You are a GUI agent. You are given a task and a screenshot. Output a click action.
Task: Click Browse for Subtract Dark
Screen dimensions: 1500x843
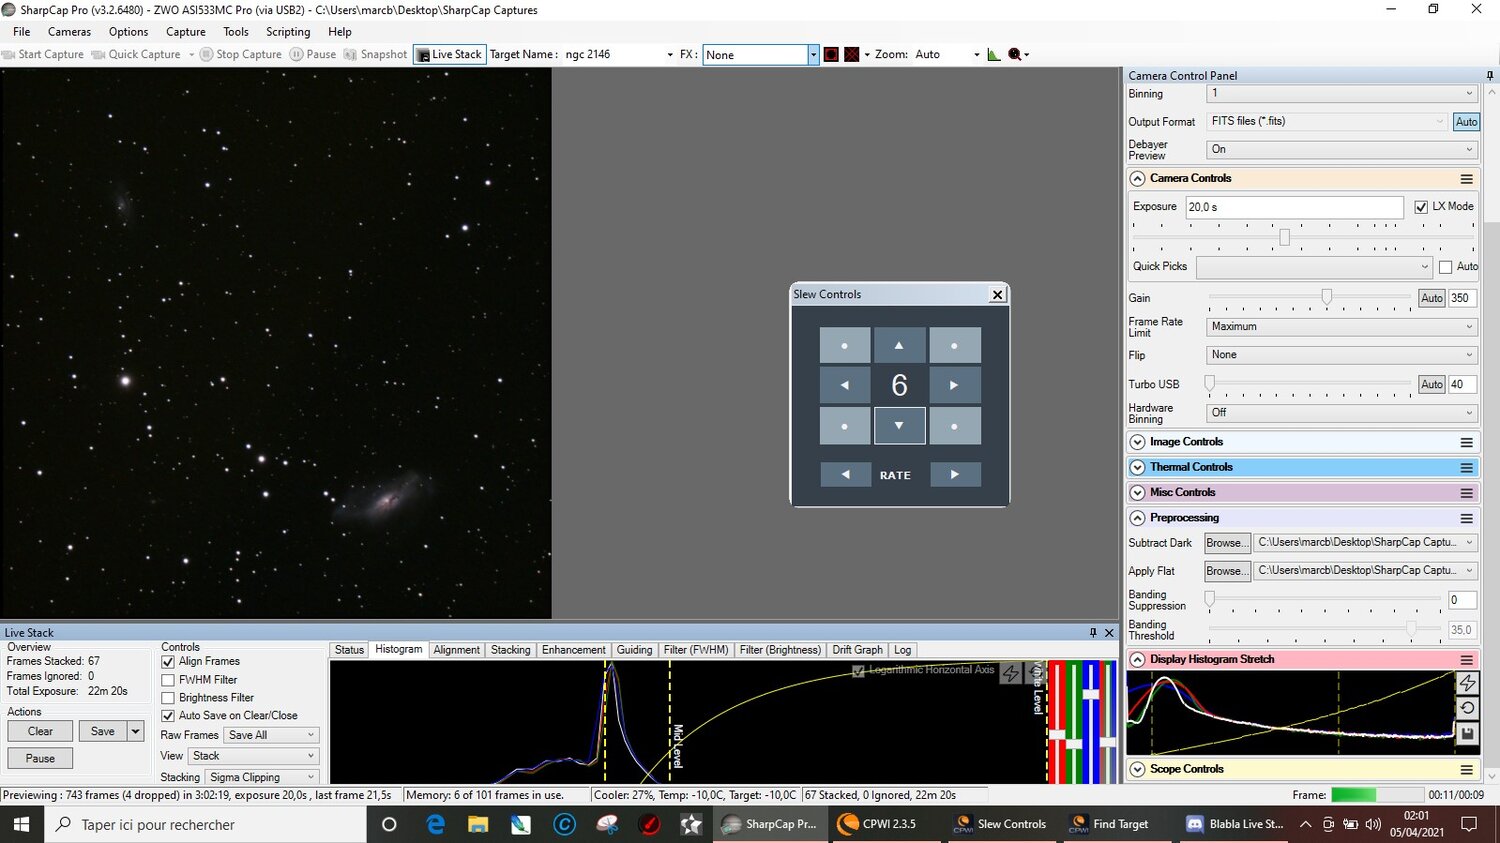click(x=1226, y=543)
